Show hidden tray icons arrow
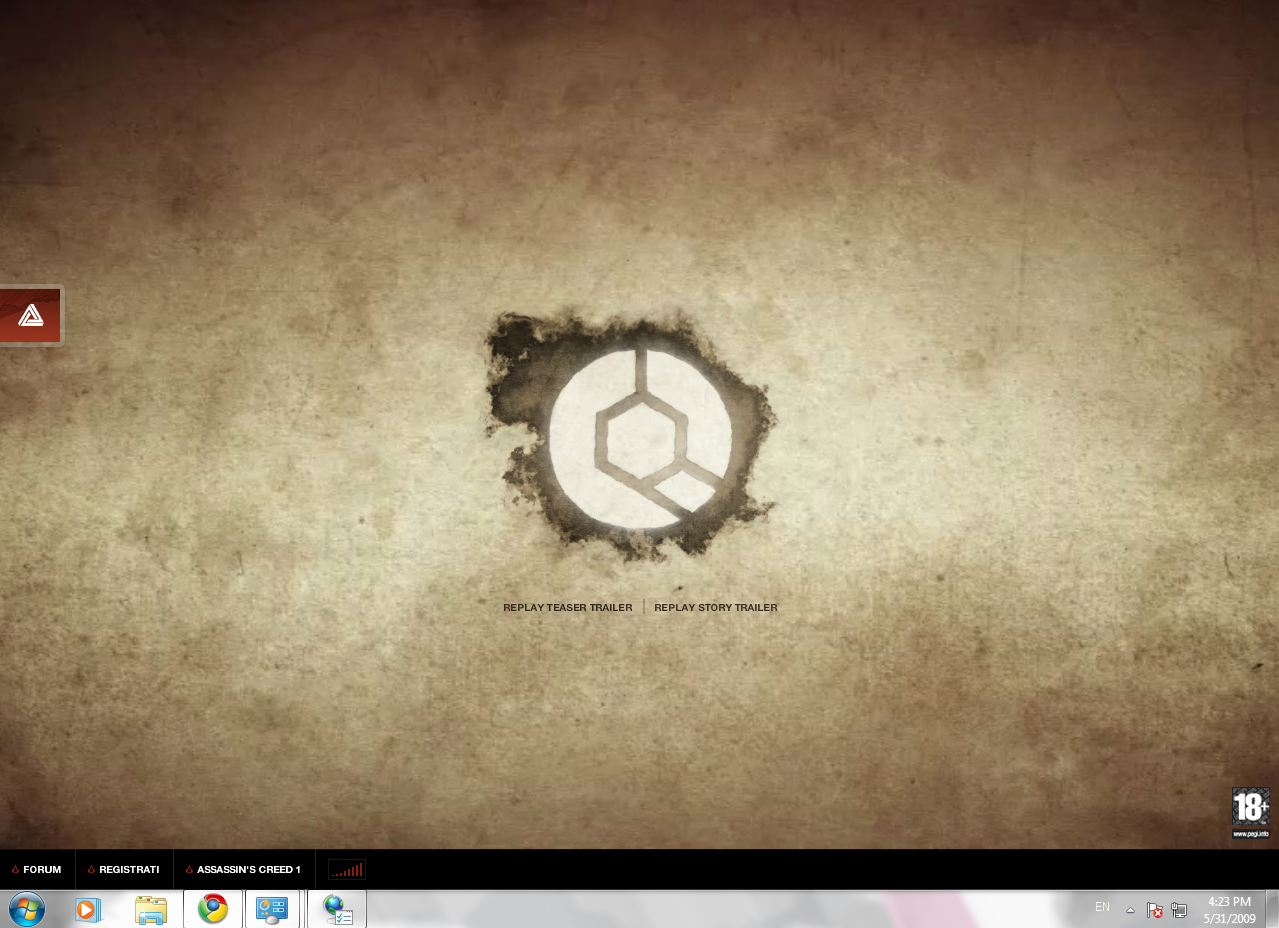This screenshot has width=1279, height=928. tap(1130, 910)
